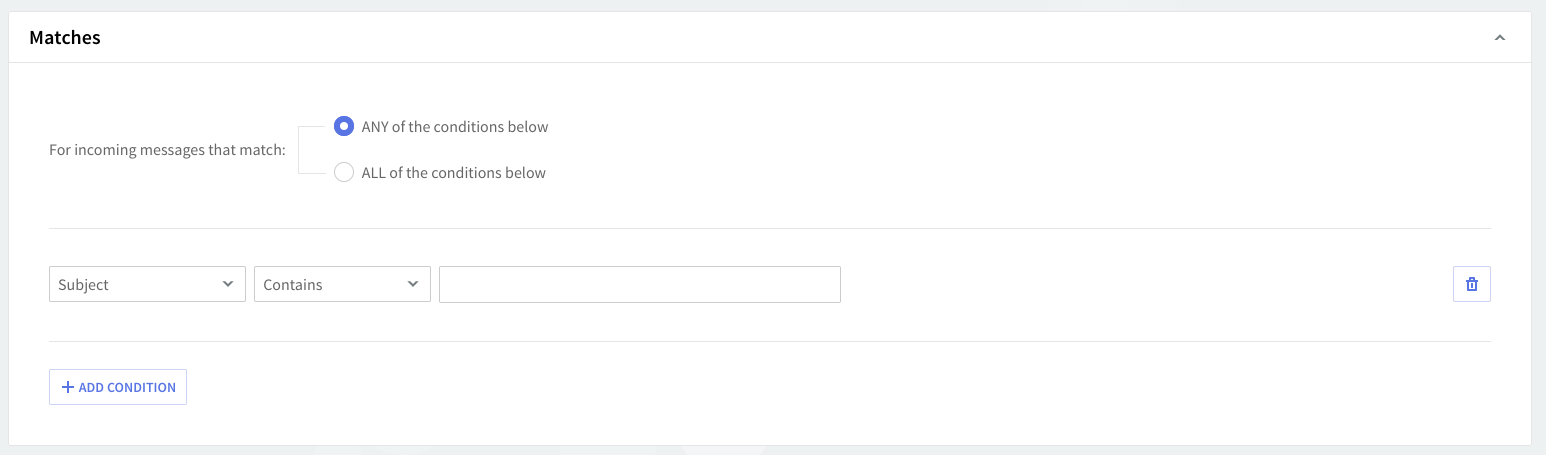Click the "ANY of the conditions below" label
The image size is (1546, 455).
[455, 127]
